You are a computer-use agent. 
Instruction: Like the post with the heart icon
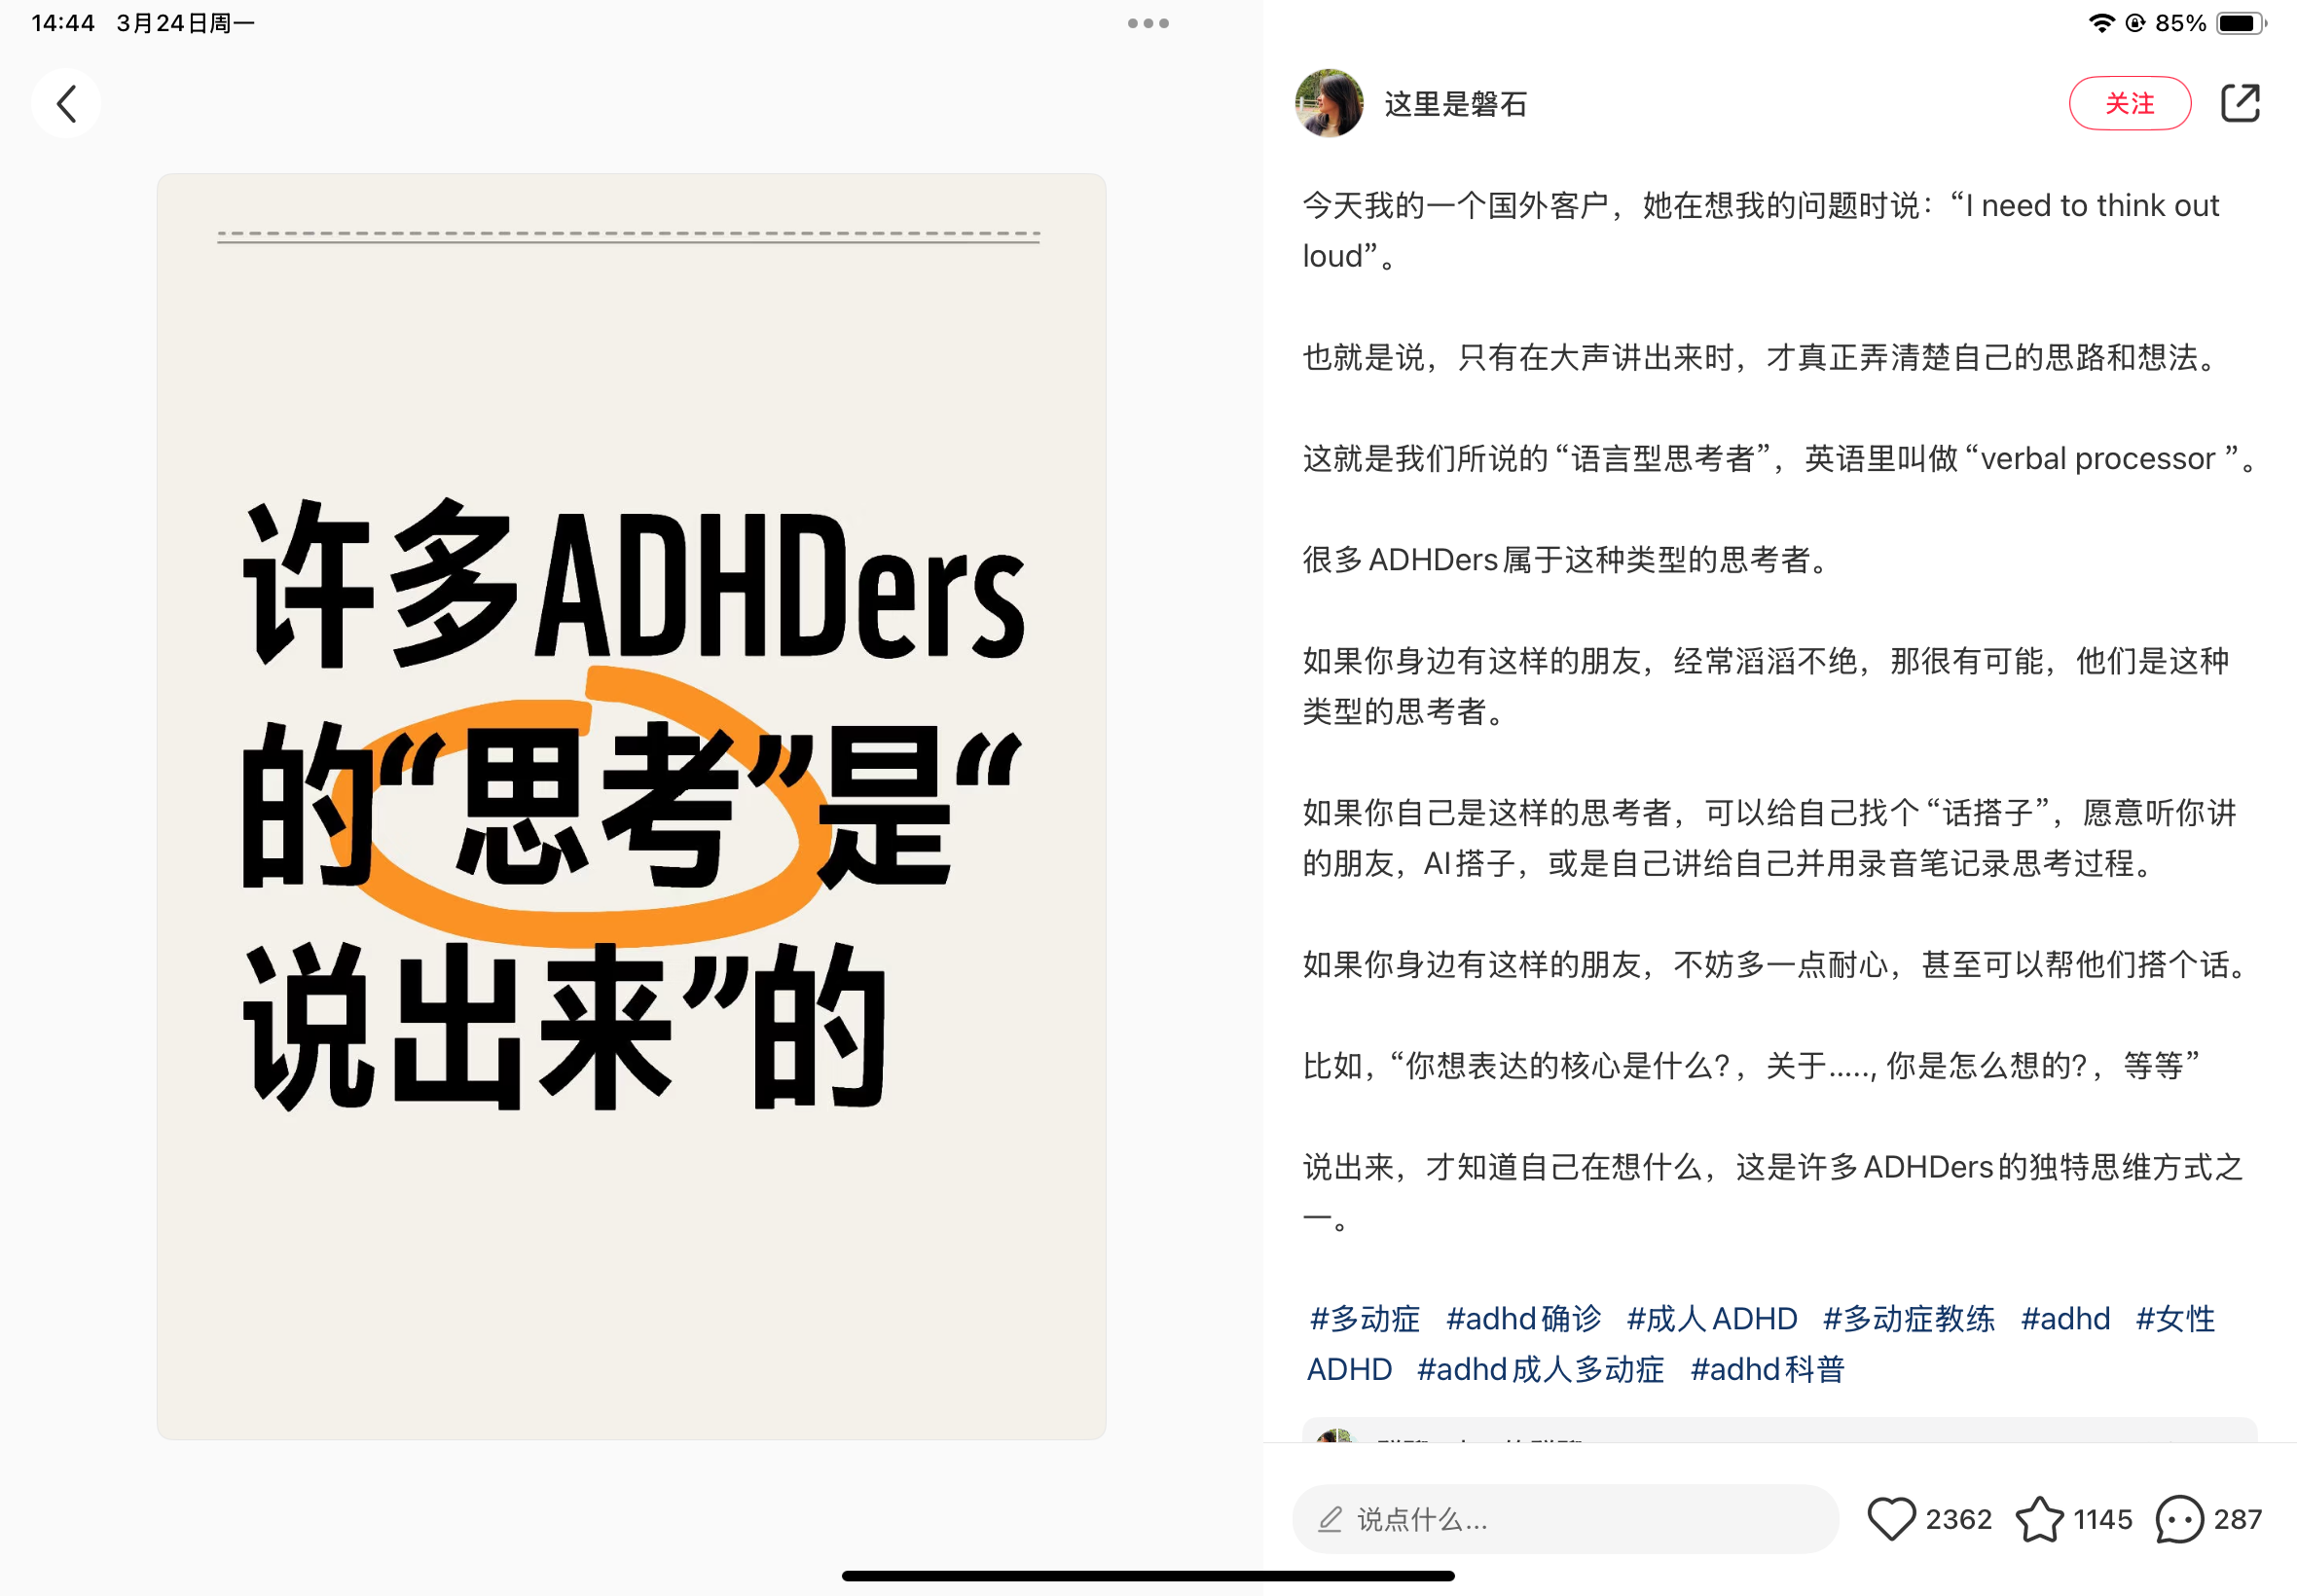coord(1890,1519)
